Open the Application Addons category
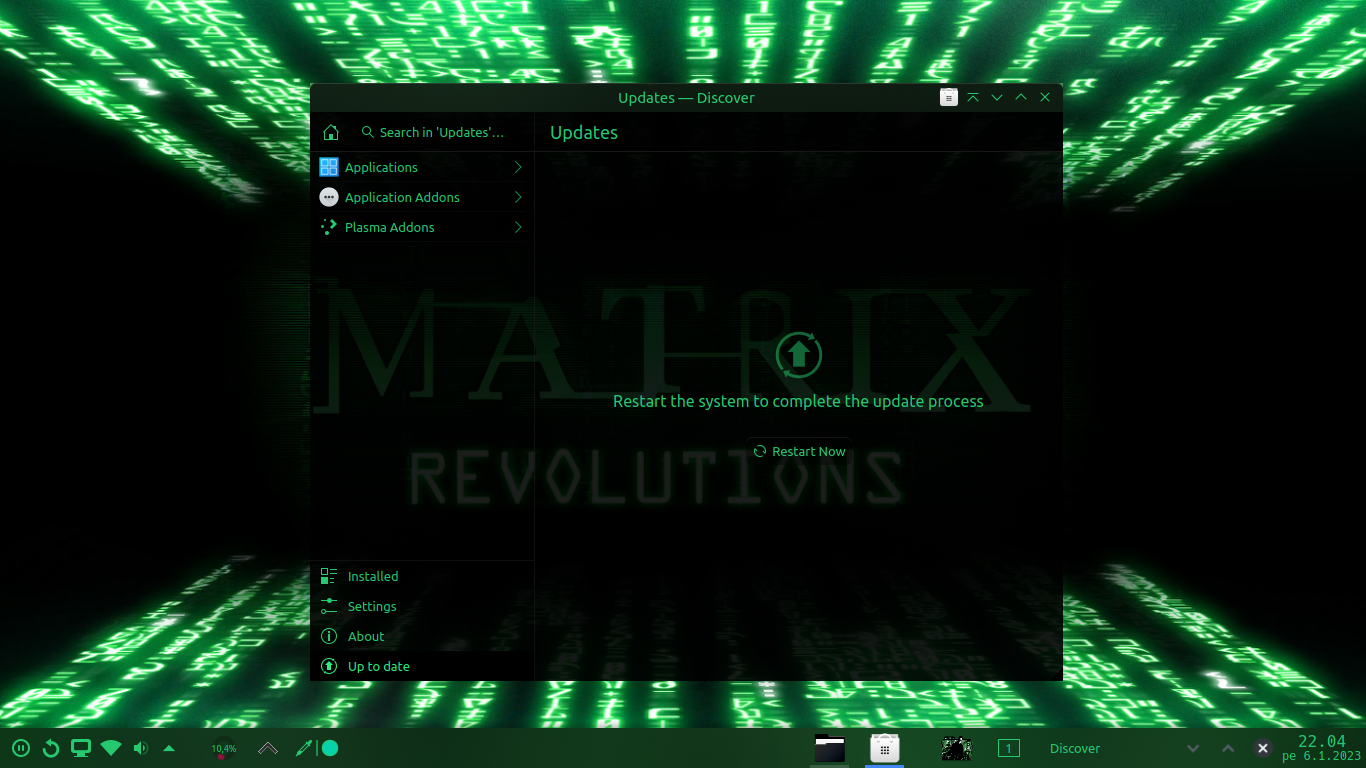Image resolution: width=1366 pixels, height=768 pixels. [422, 197]
